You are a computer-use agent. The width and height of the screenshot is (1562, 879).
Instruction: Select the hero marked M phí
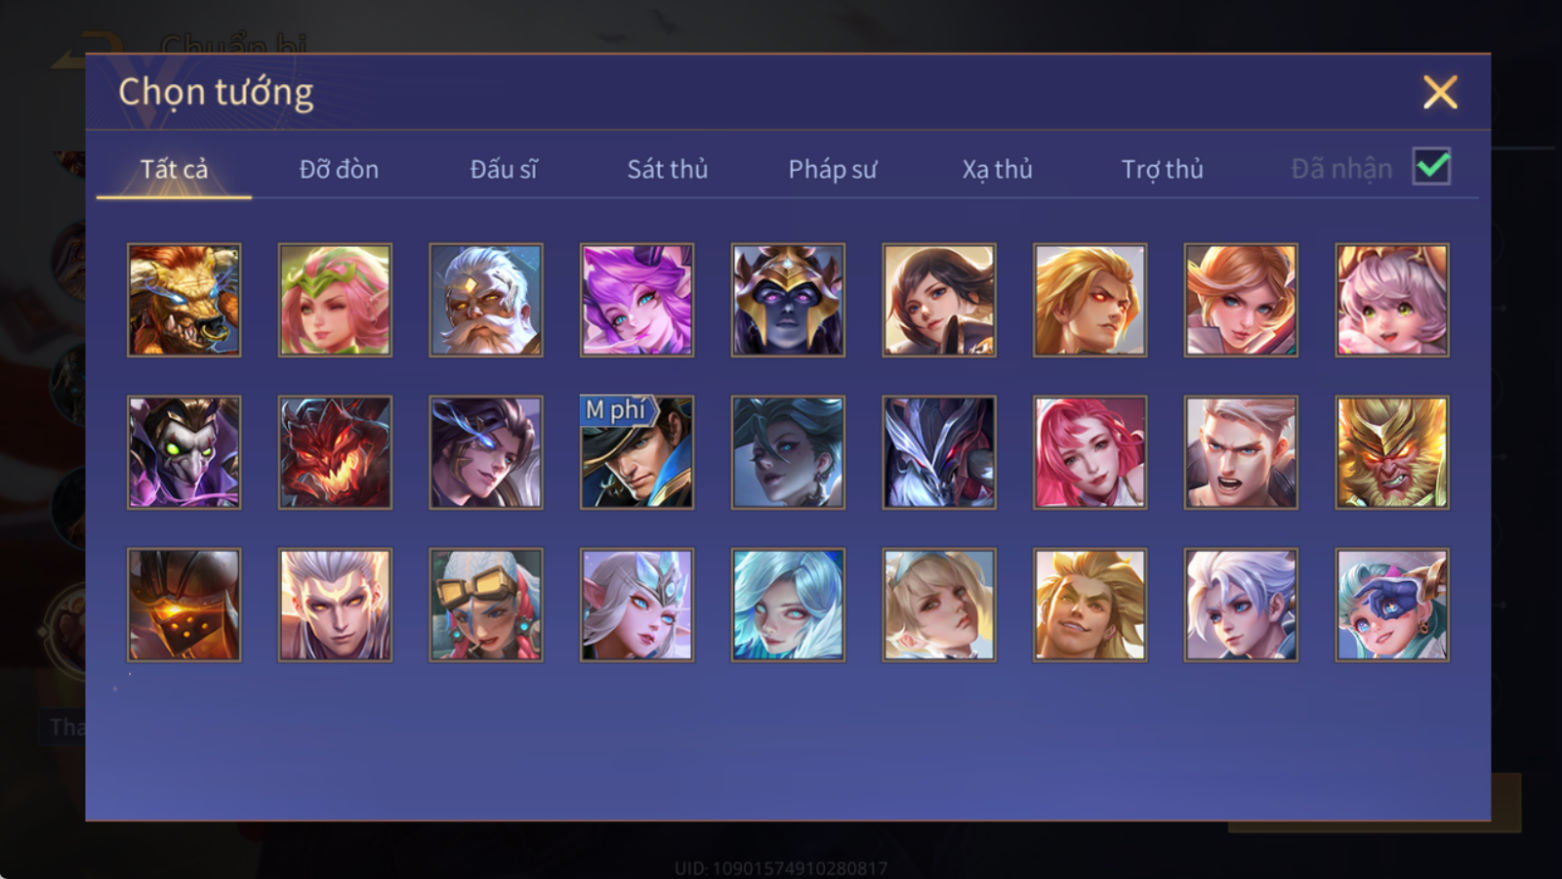tap(637, 452)
